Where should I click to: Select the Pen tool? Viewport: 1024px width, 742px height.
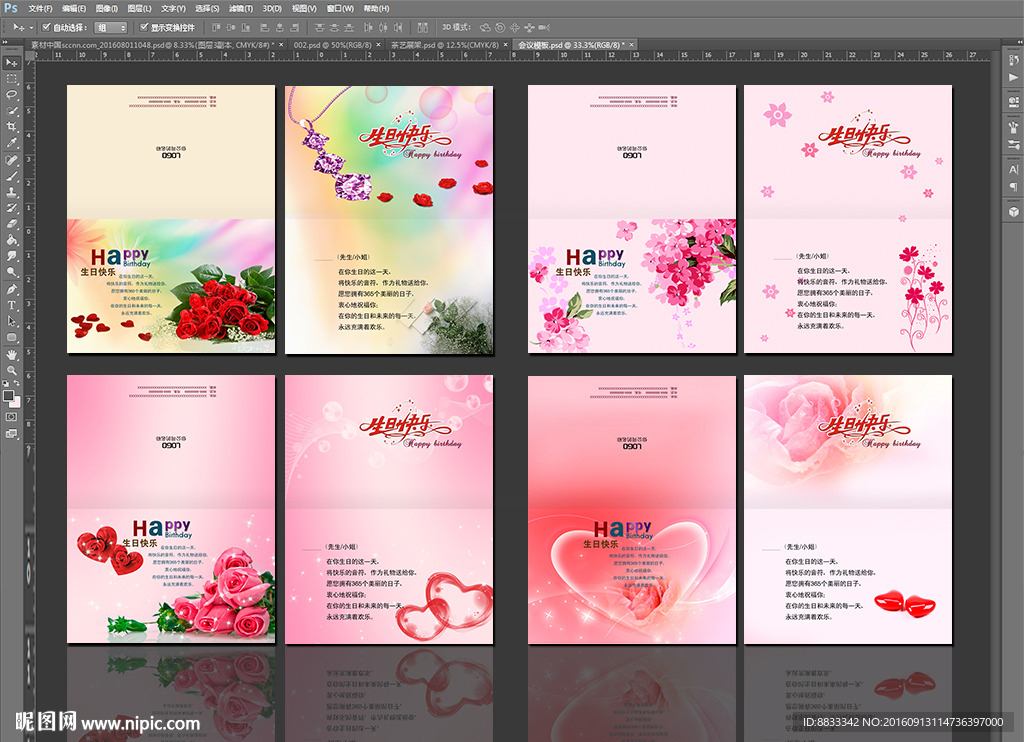(12, 288)
